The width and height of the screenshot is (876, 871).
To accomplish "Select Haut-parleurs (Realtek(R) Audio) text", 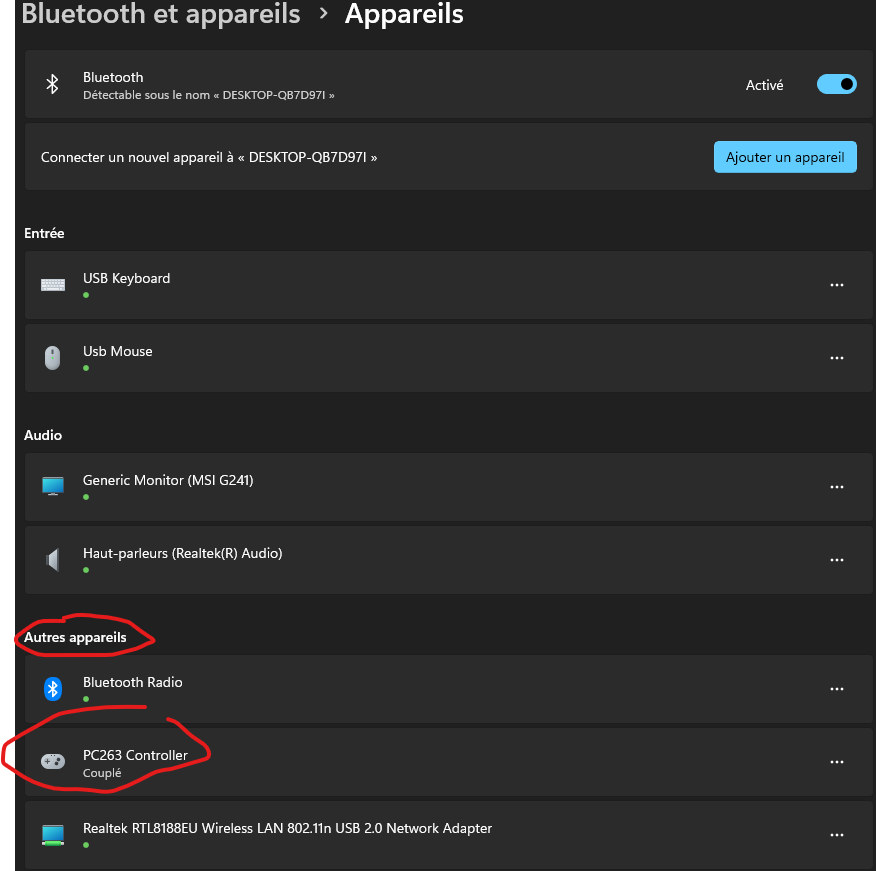I will point(183,554).
